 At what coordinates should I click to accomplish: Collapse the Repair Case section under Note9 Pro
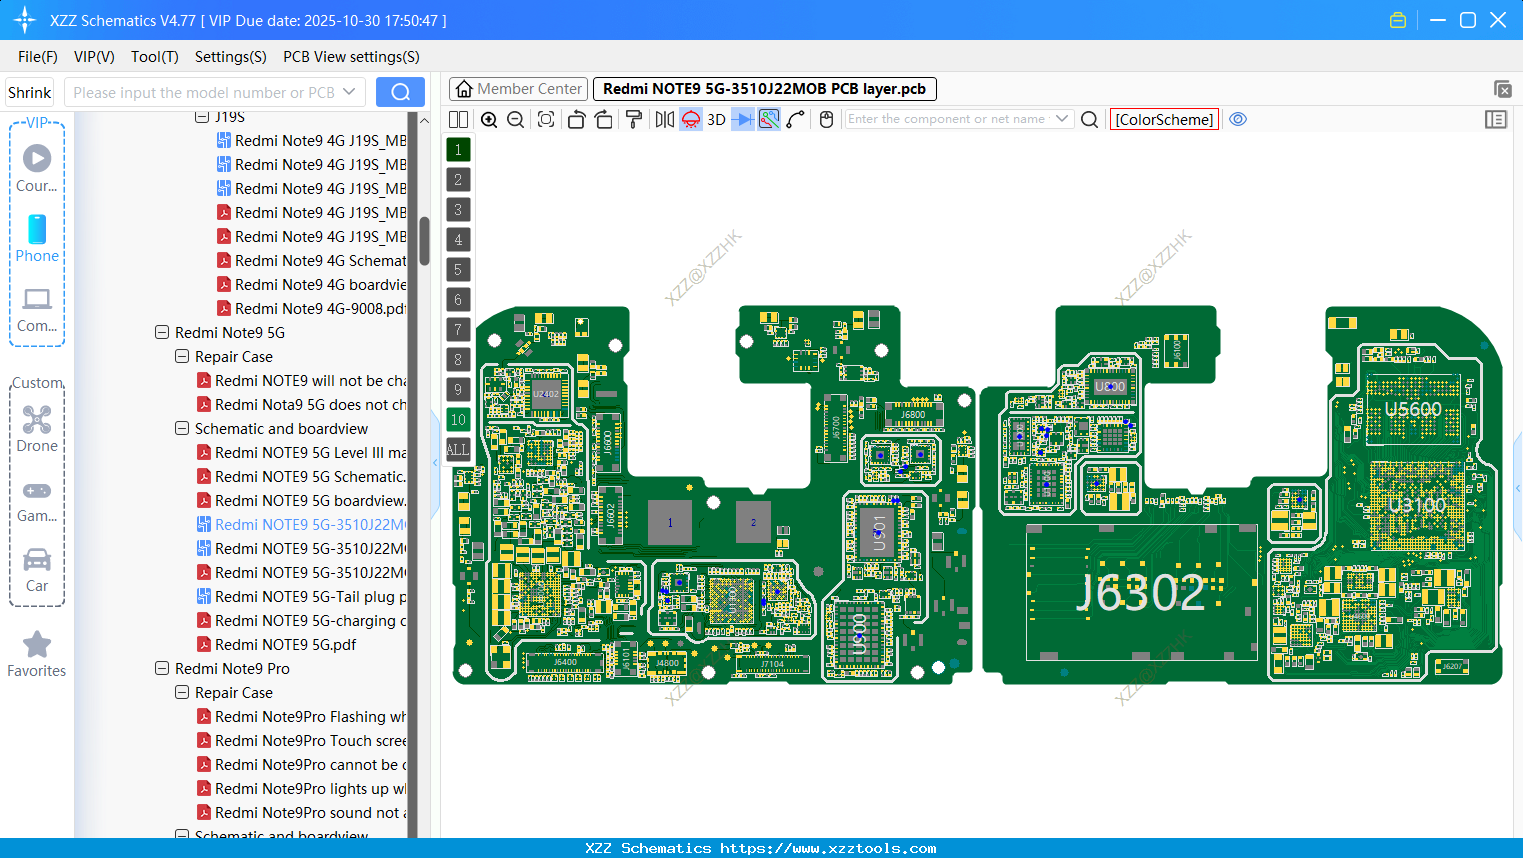coord(181,692)
